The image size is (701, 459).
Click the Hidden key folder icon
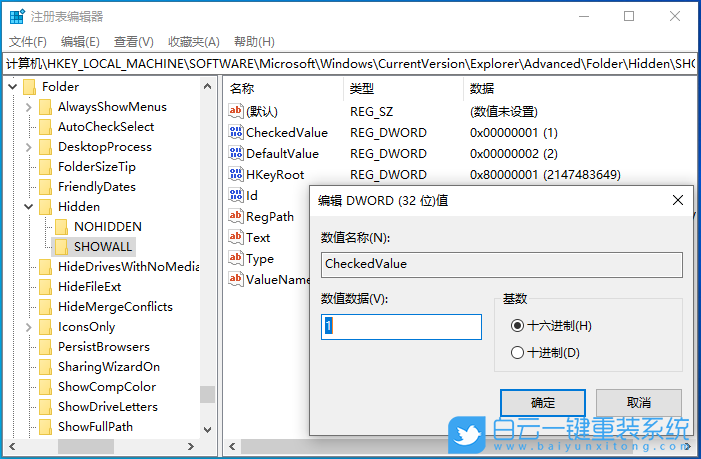coord(45,207)
